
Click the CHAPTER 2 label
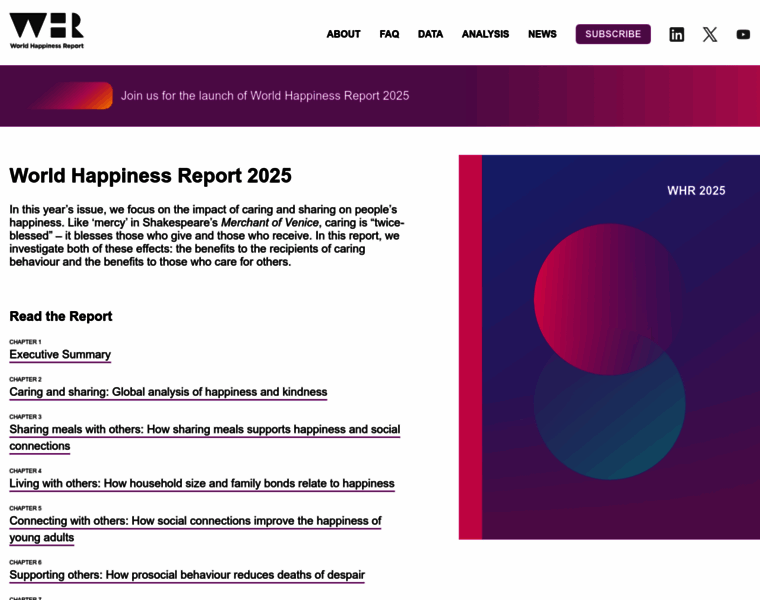[x=25, y=379]
